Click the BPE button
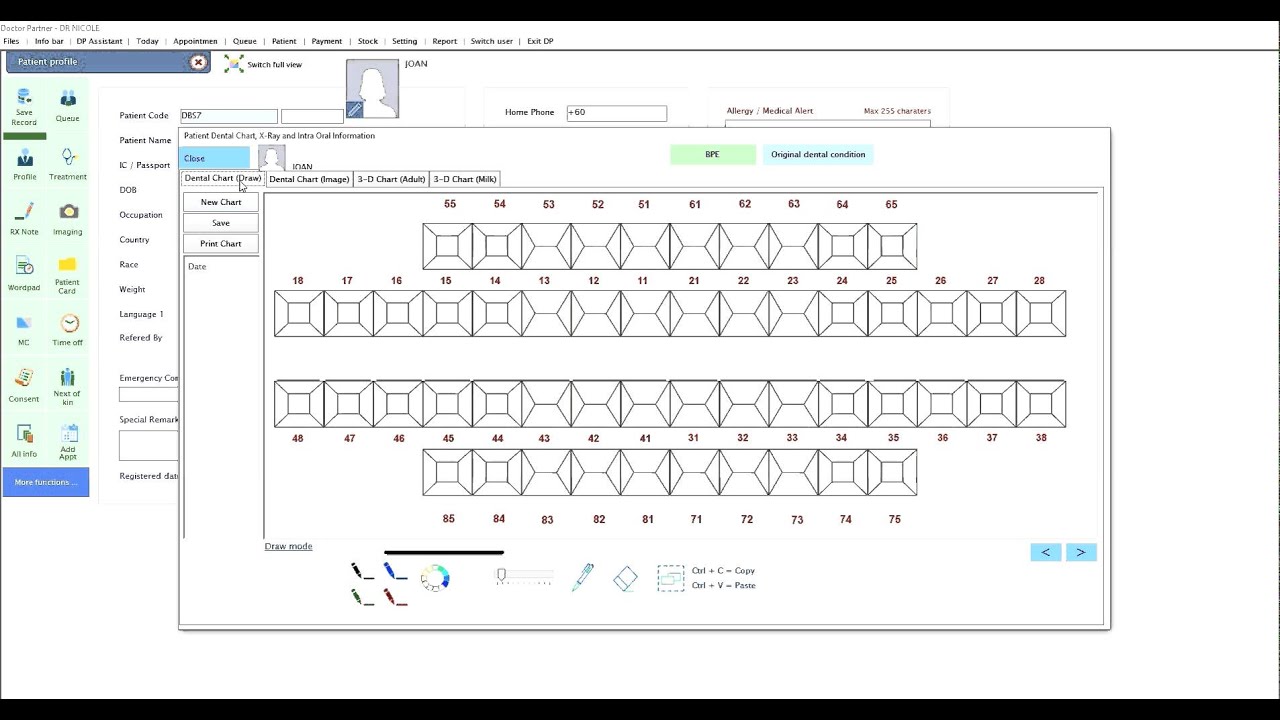1280x720 pixels. pos(712,154)
